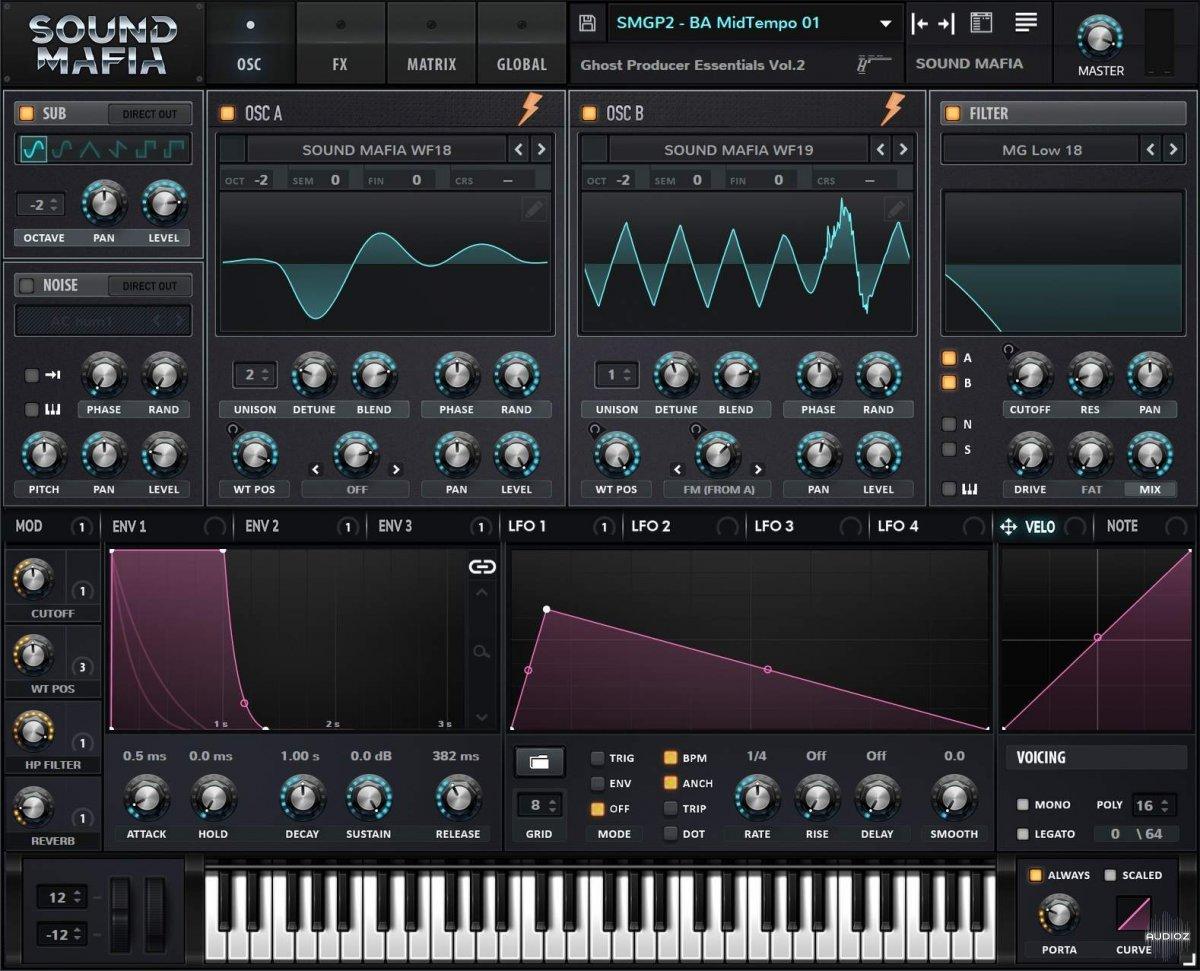Enable DIRECT OUT for the NOISE oscillator
This screenshot has width=1200, height=971.
pyautogui.click(x=149, y=286)
